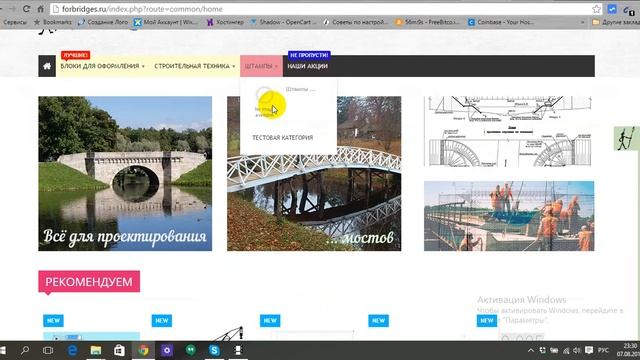Expand the БЛОКИ ДЛЯ ОФОРМЛЕНИЯ menu
The height and width of the screenshot is (360, 640).
102,66
